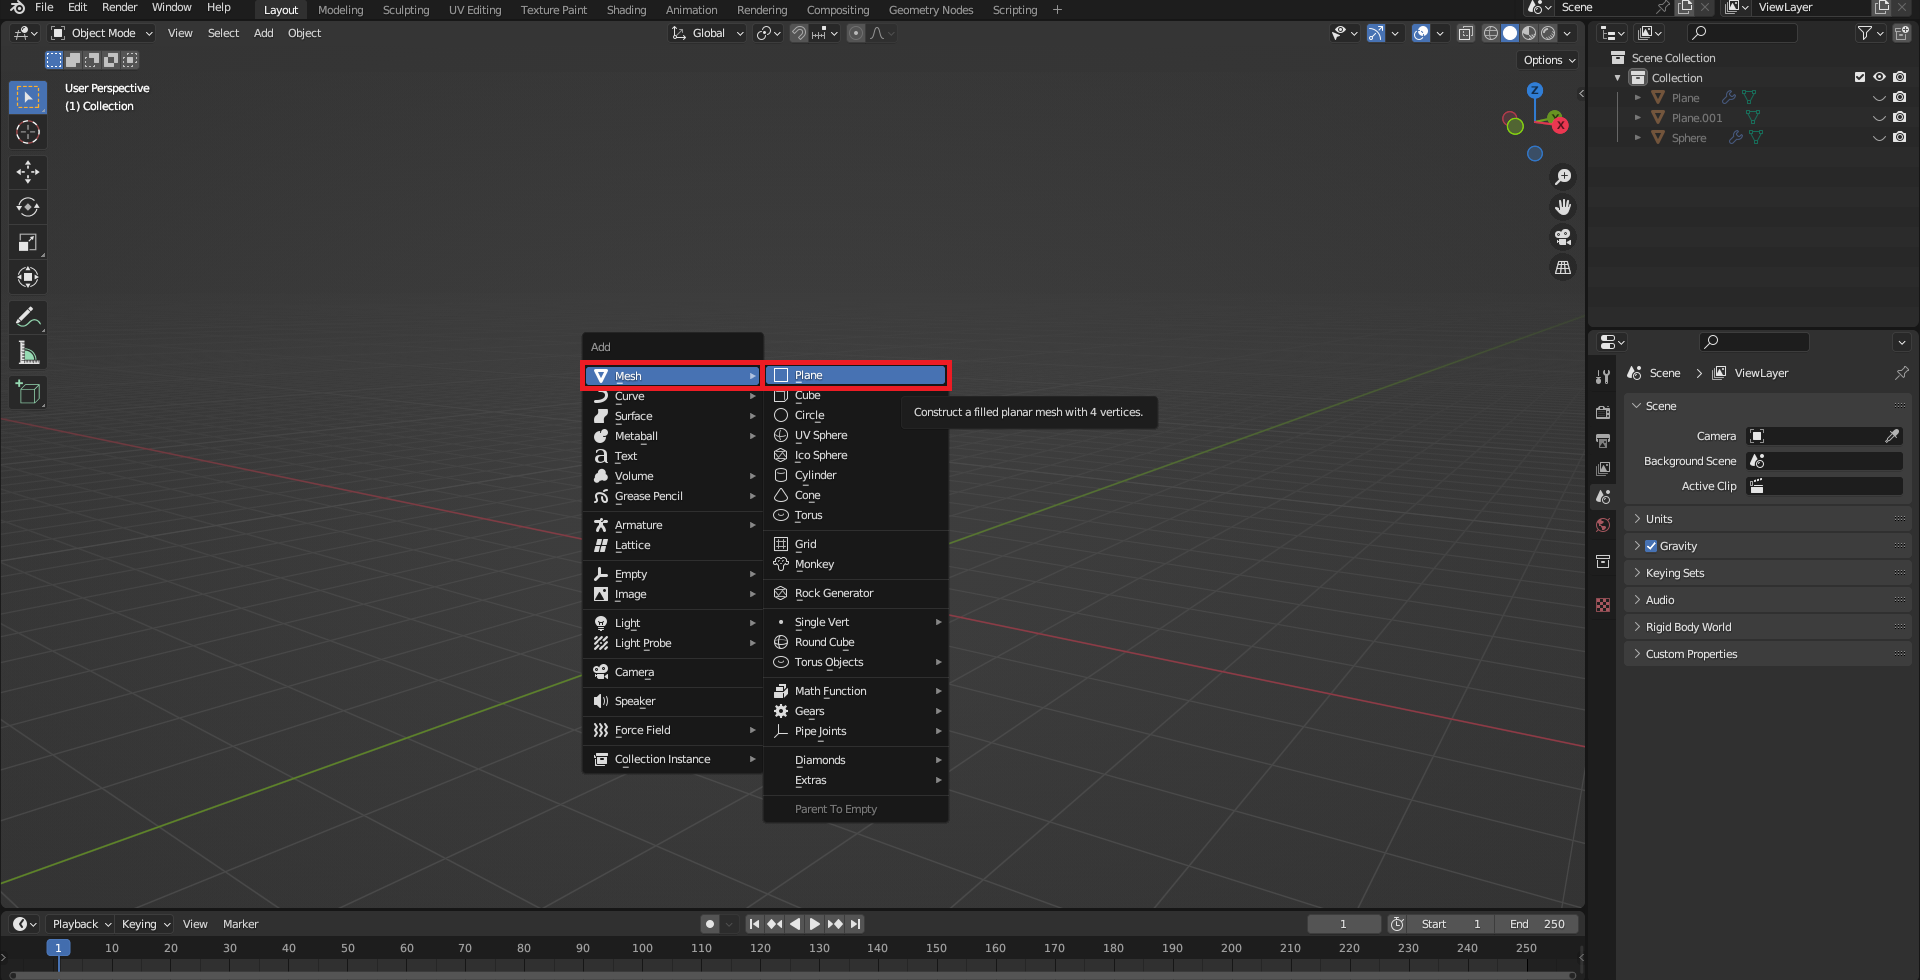The image size is (1920, 980).
Task: Expand Audio panel
Action: pyautogui.click(x=1767, y=600)
